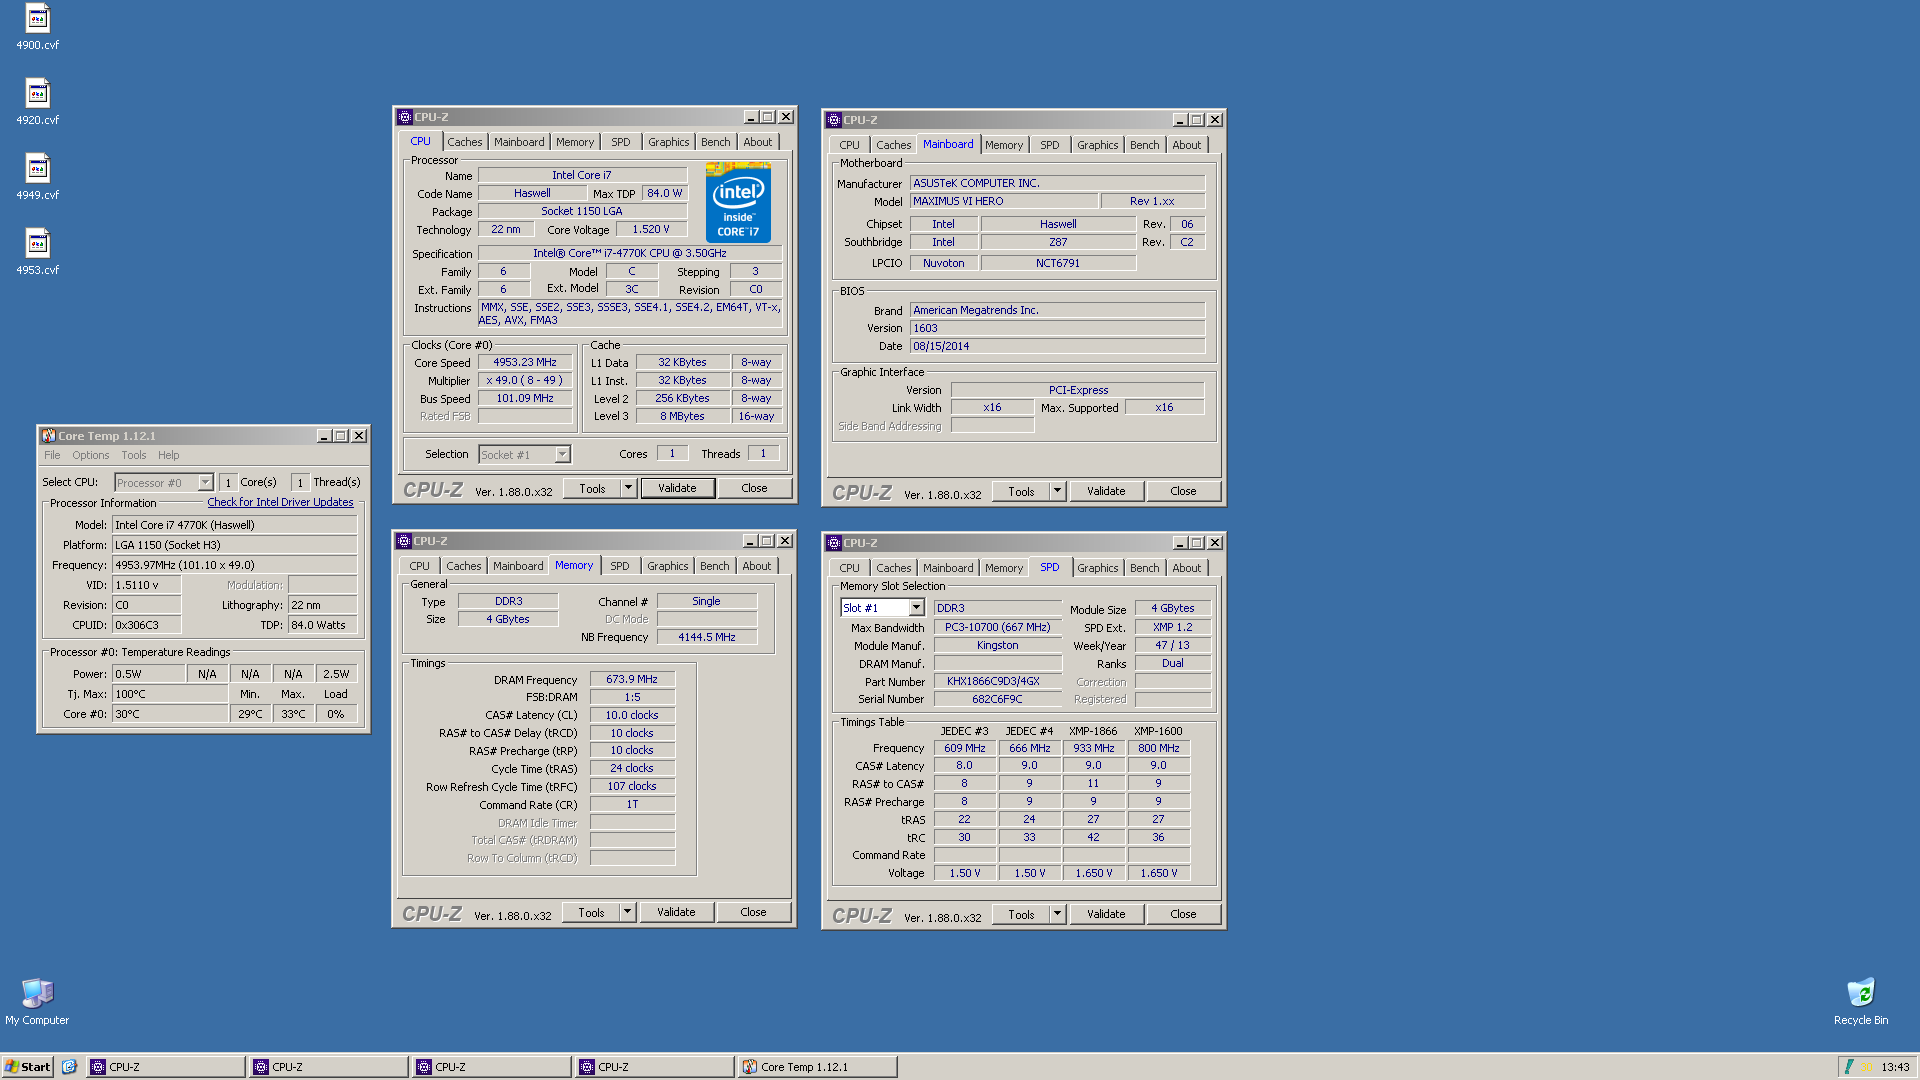Switch to Graphics tab in Mainboard window
1920x1080 pixels.
click(1098, 145)
